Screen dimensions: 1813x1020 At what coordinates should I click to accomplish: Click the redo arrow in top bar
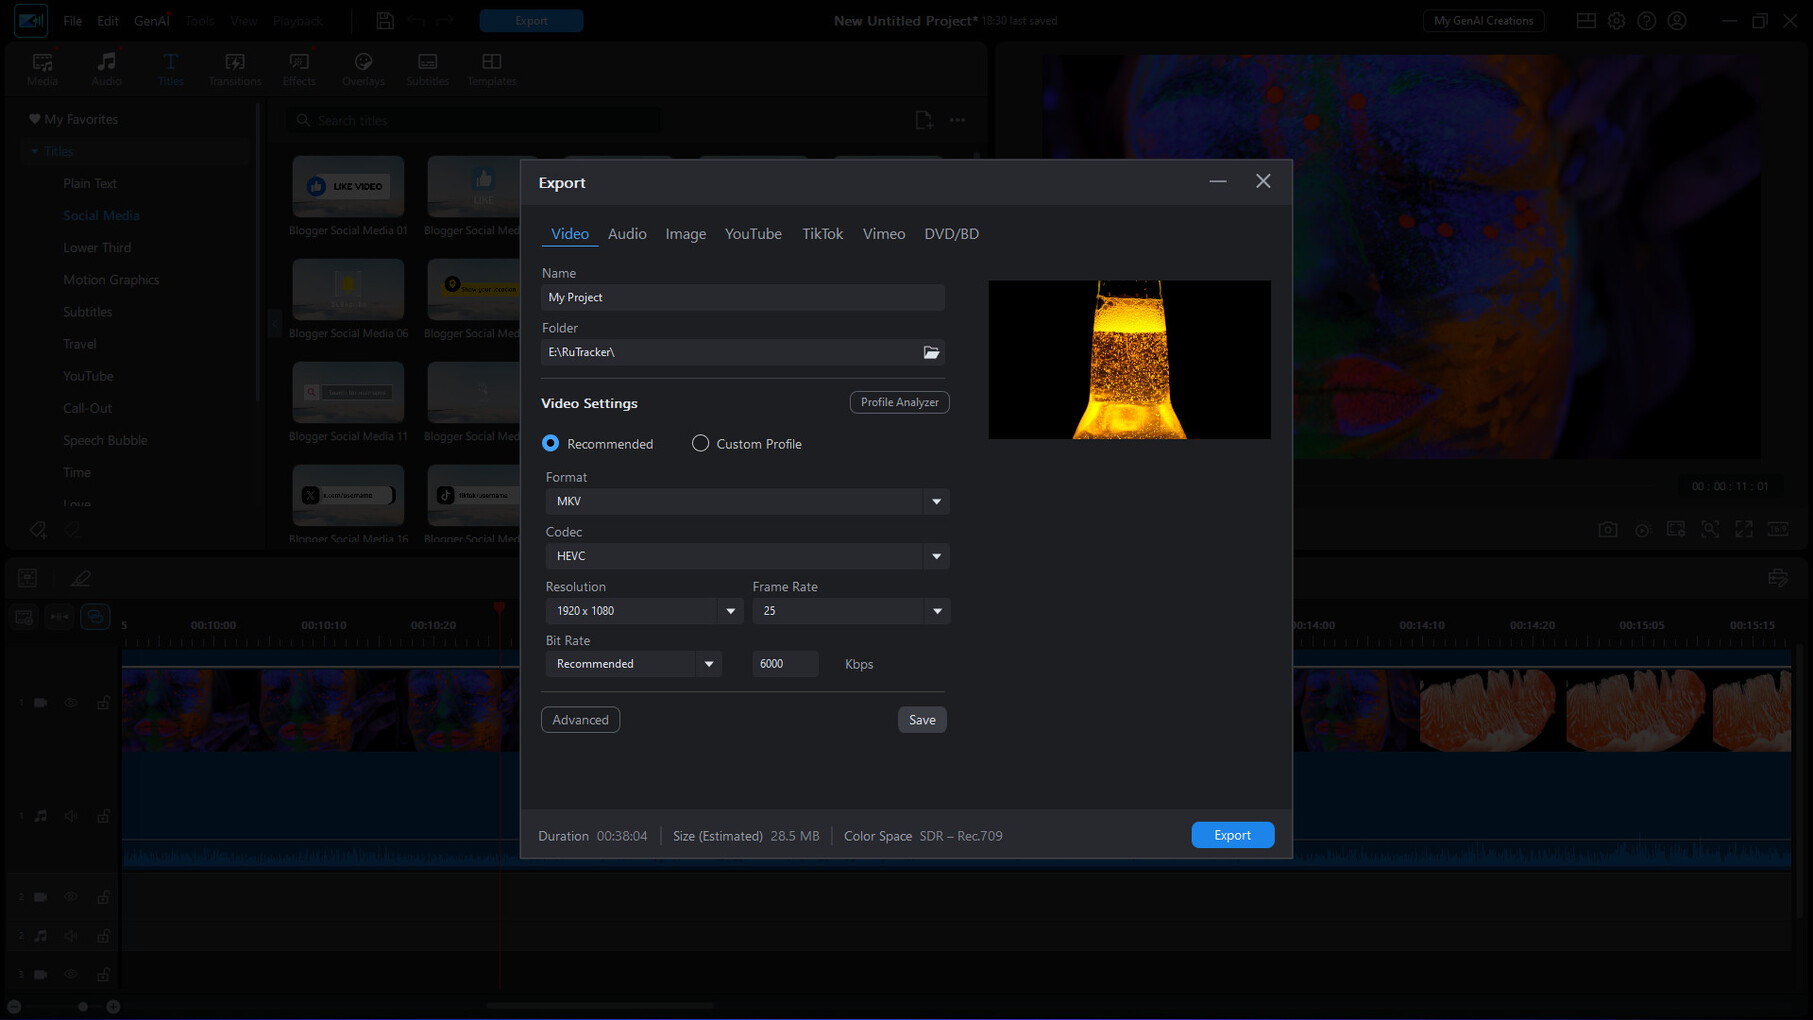[x=445, y=20]
